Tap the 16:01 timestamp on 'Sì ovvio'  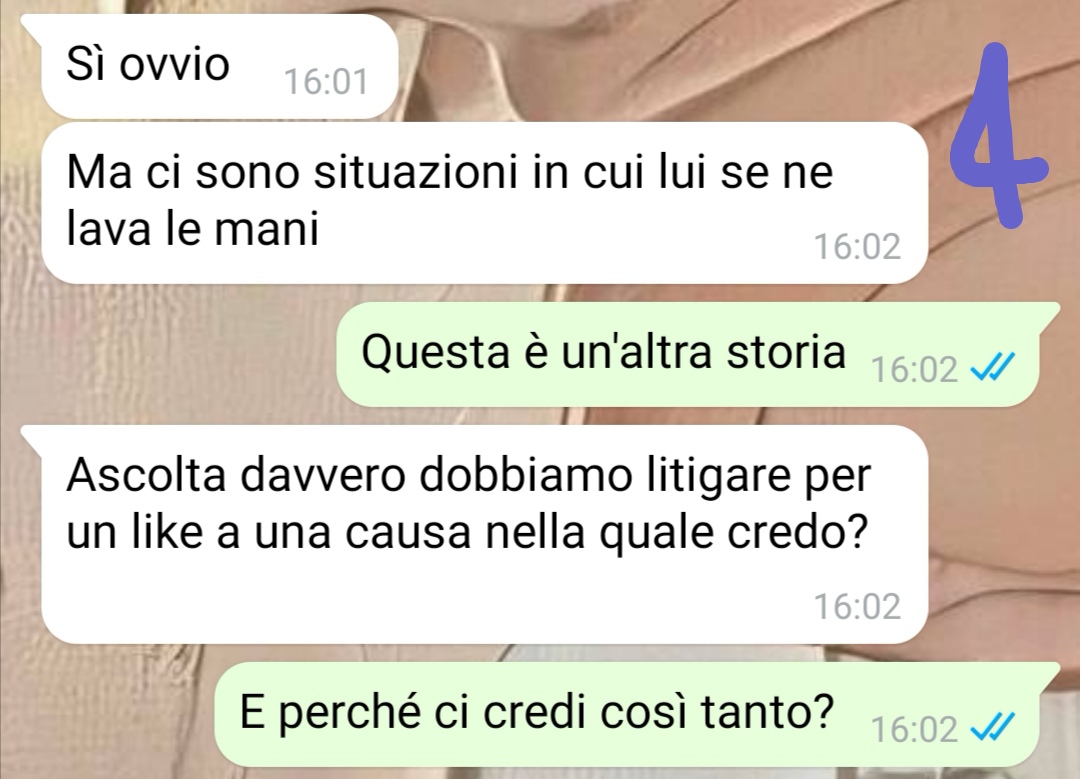point(326,81)
